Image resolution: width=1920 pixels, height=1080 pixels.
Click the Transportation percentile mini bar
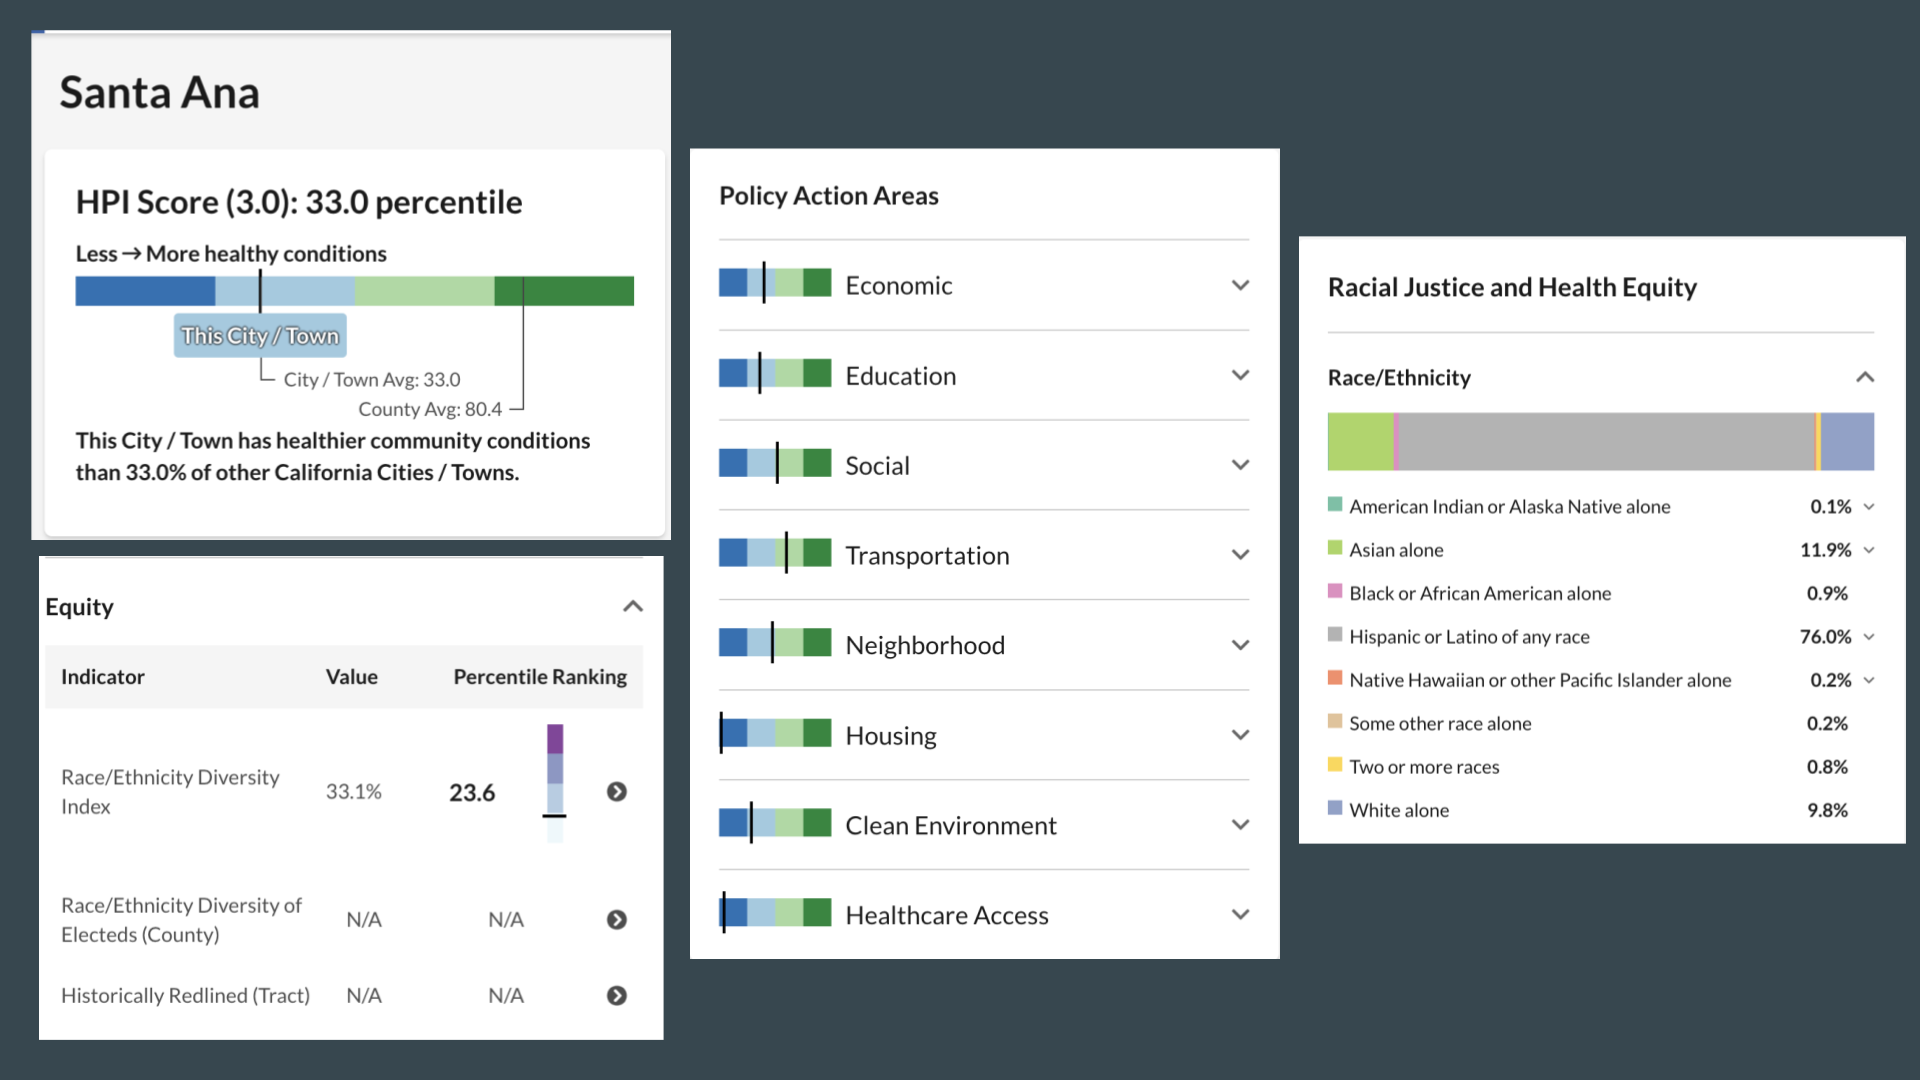coord(775,553)
